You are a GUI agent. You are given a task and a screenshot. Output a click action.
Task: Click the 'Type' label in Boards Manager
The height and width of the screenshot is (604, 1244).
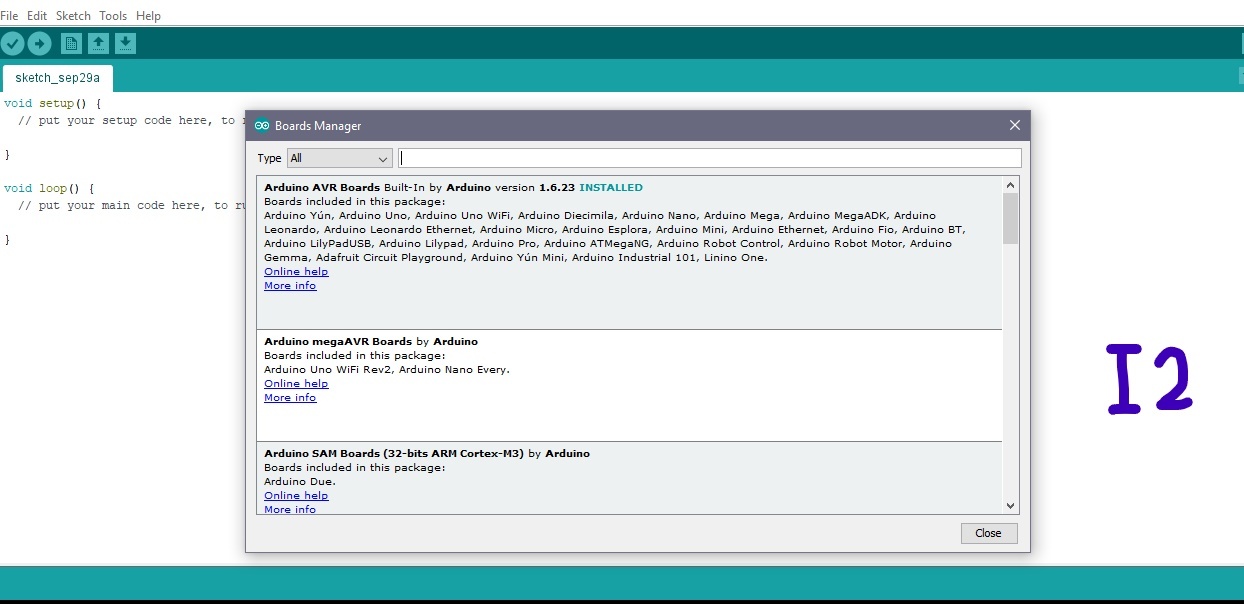click(269, 158)
